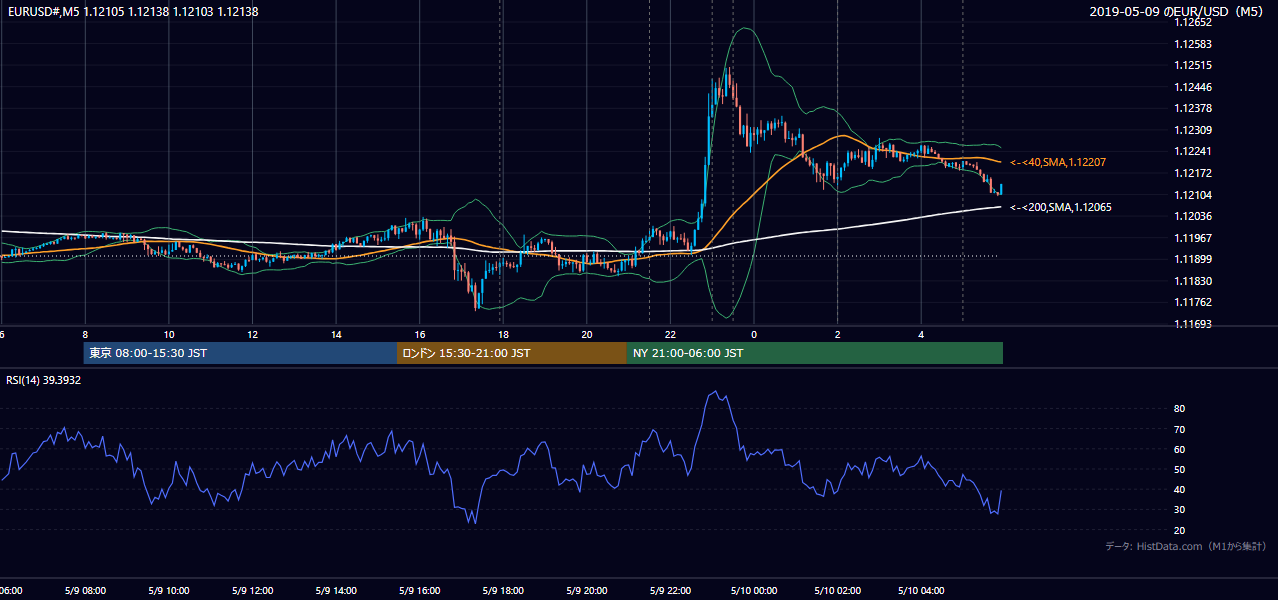This screenshot has width=1278, height=600.
Task: Click hour label 10 under price chart
Action: 169,335
